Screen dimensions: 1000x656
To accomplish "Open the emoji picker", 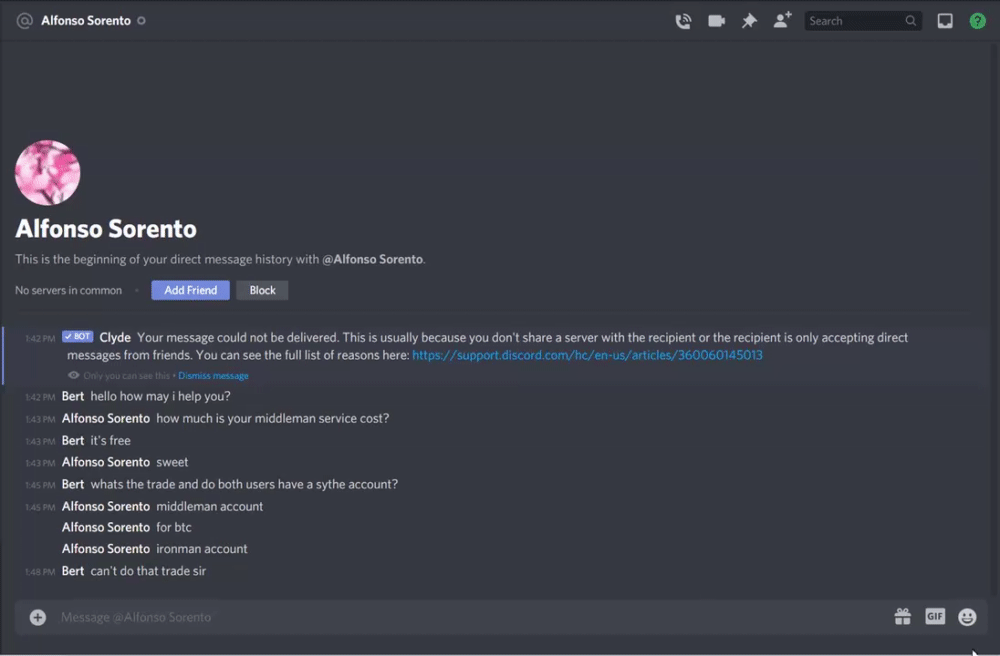I will click(x=967, y=617).
